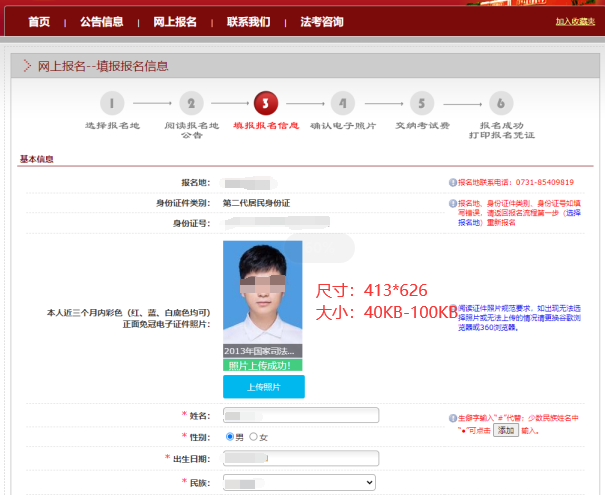Viewport: 605px width, 495px height.
Task: Click the 姓名 text input field
Action: point(300,415)
